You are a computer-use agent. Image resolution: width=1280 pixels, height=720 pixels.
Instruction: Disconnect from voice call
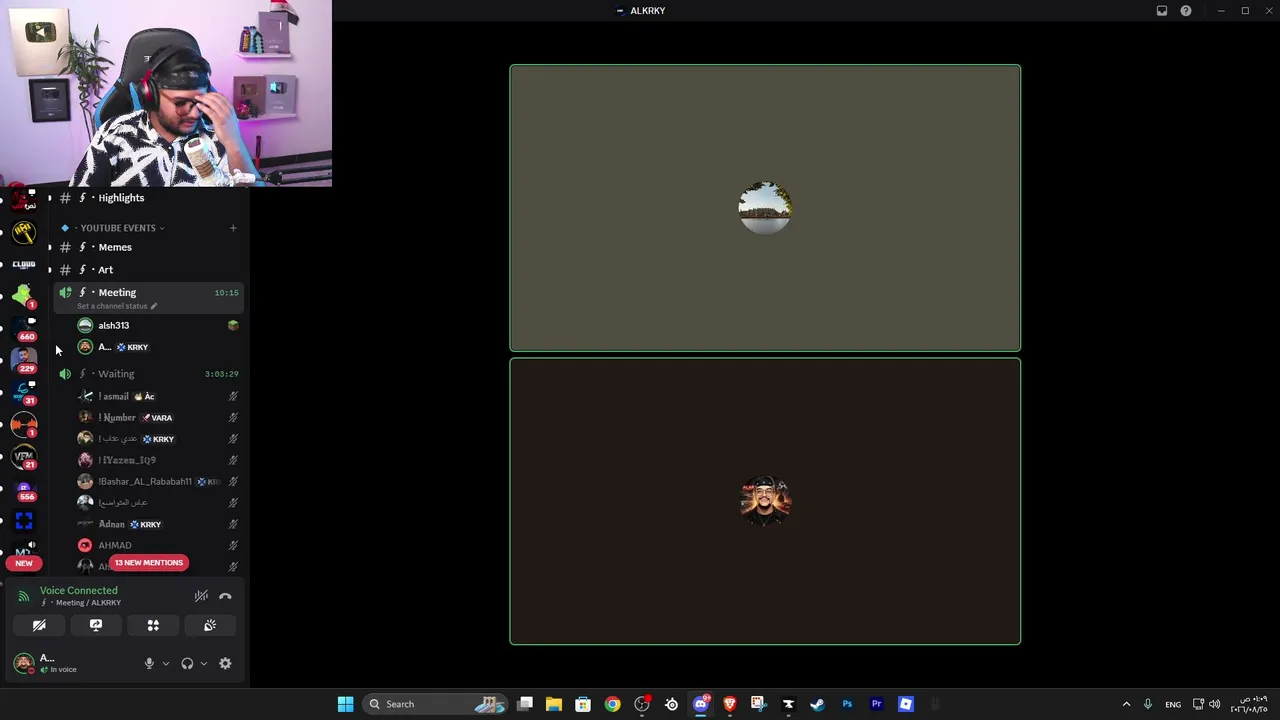pos(225,596)
